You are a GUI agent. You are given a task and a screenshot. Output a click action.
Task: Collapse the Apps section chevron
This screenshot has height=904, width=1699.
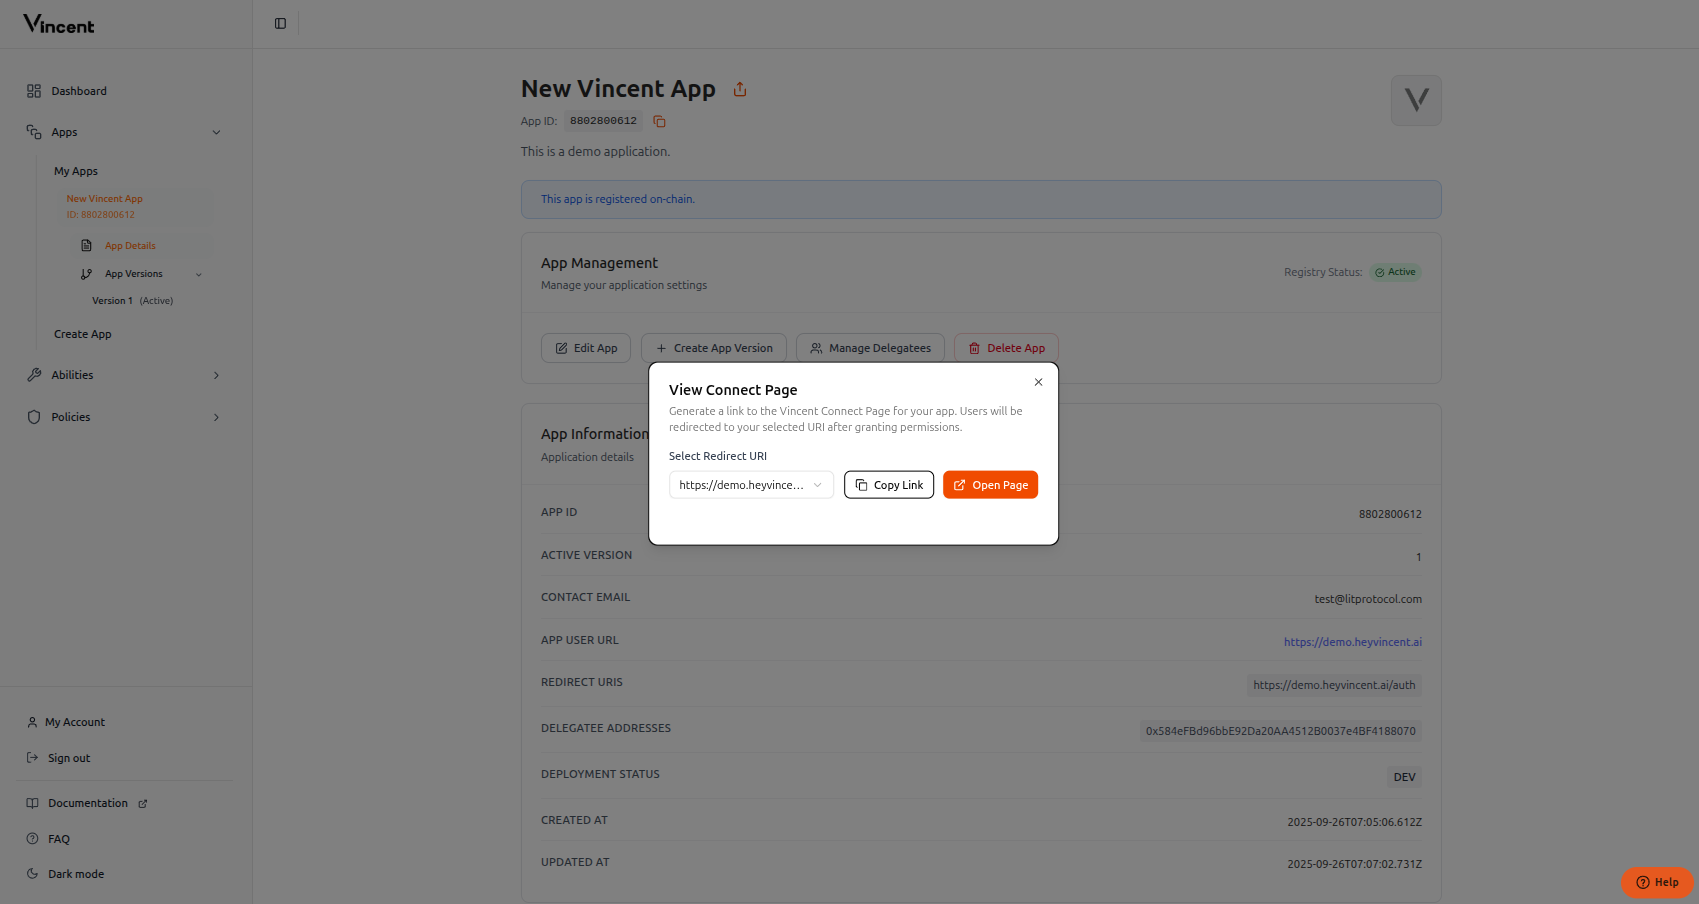tap(217, 131)
